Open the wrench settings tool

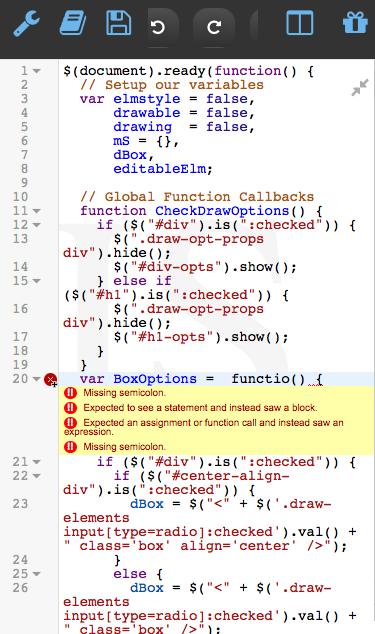click(x=27, y=23)
